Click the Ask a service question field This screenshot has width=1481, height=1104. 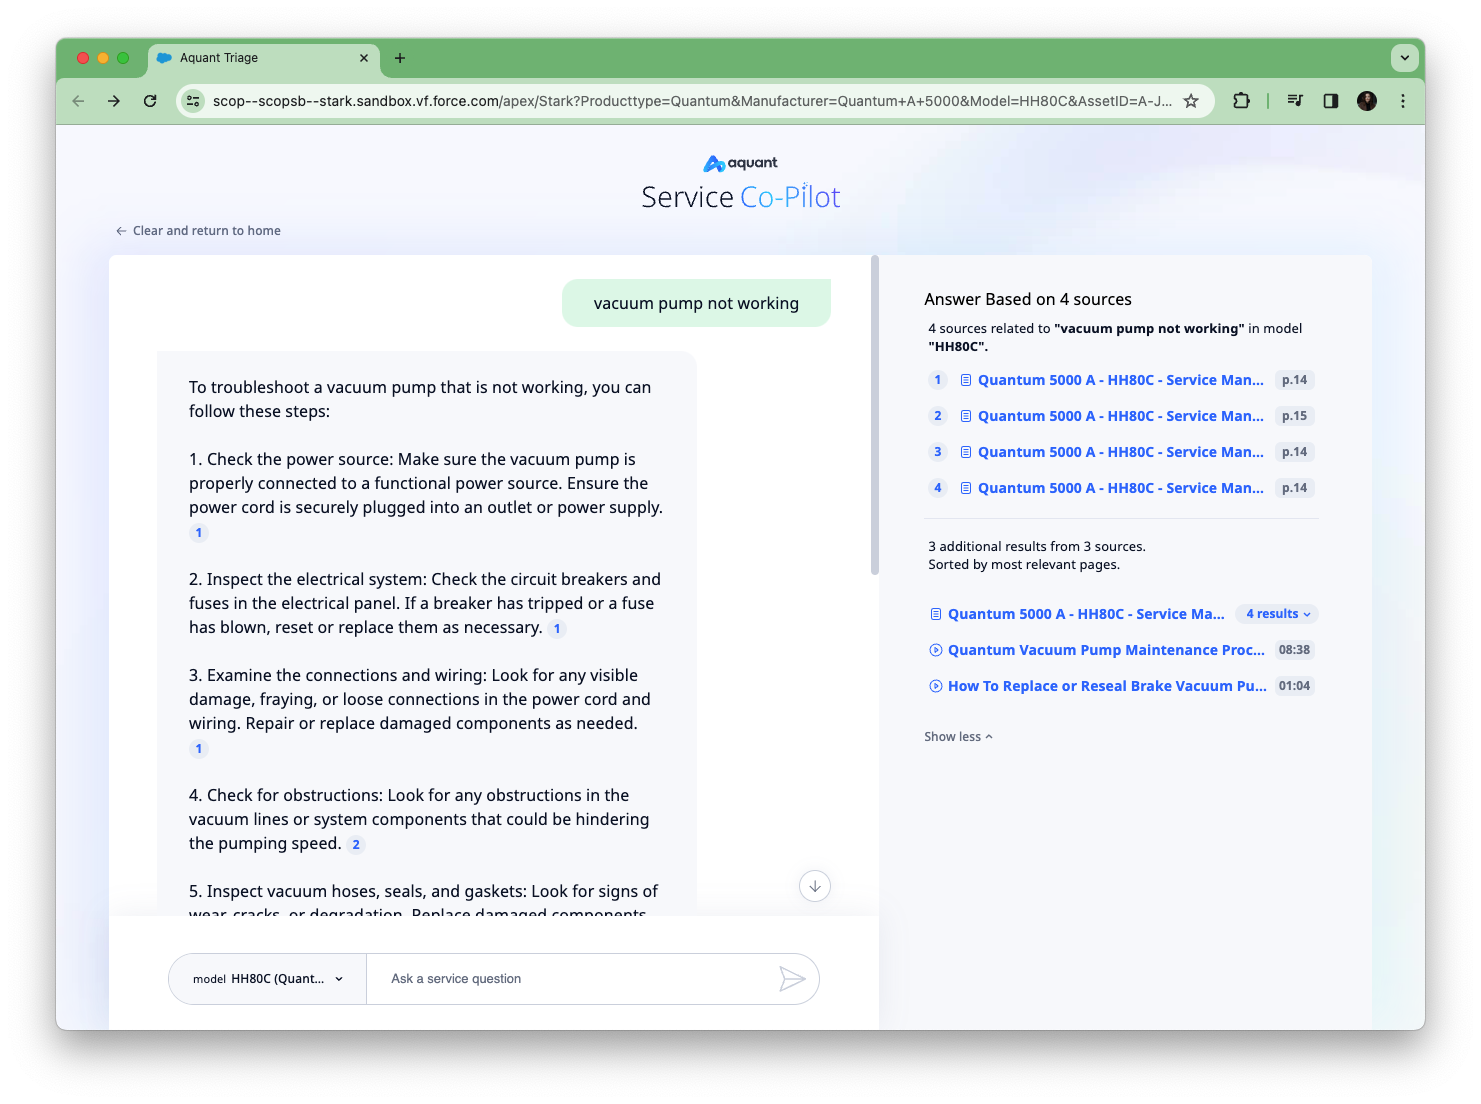[570, 979]
